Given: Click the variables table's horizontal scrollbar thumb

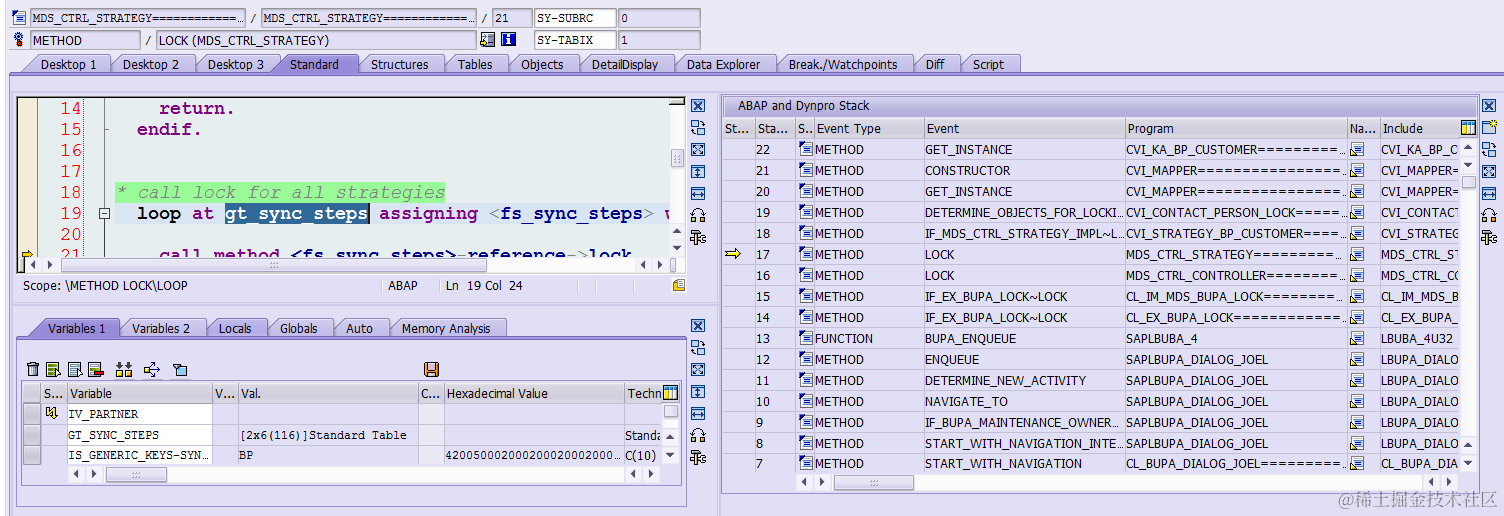Looking at the screenshot, I should pyautogui.click(x=136, y=475).
